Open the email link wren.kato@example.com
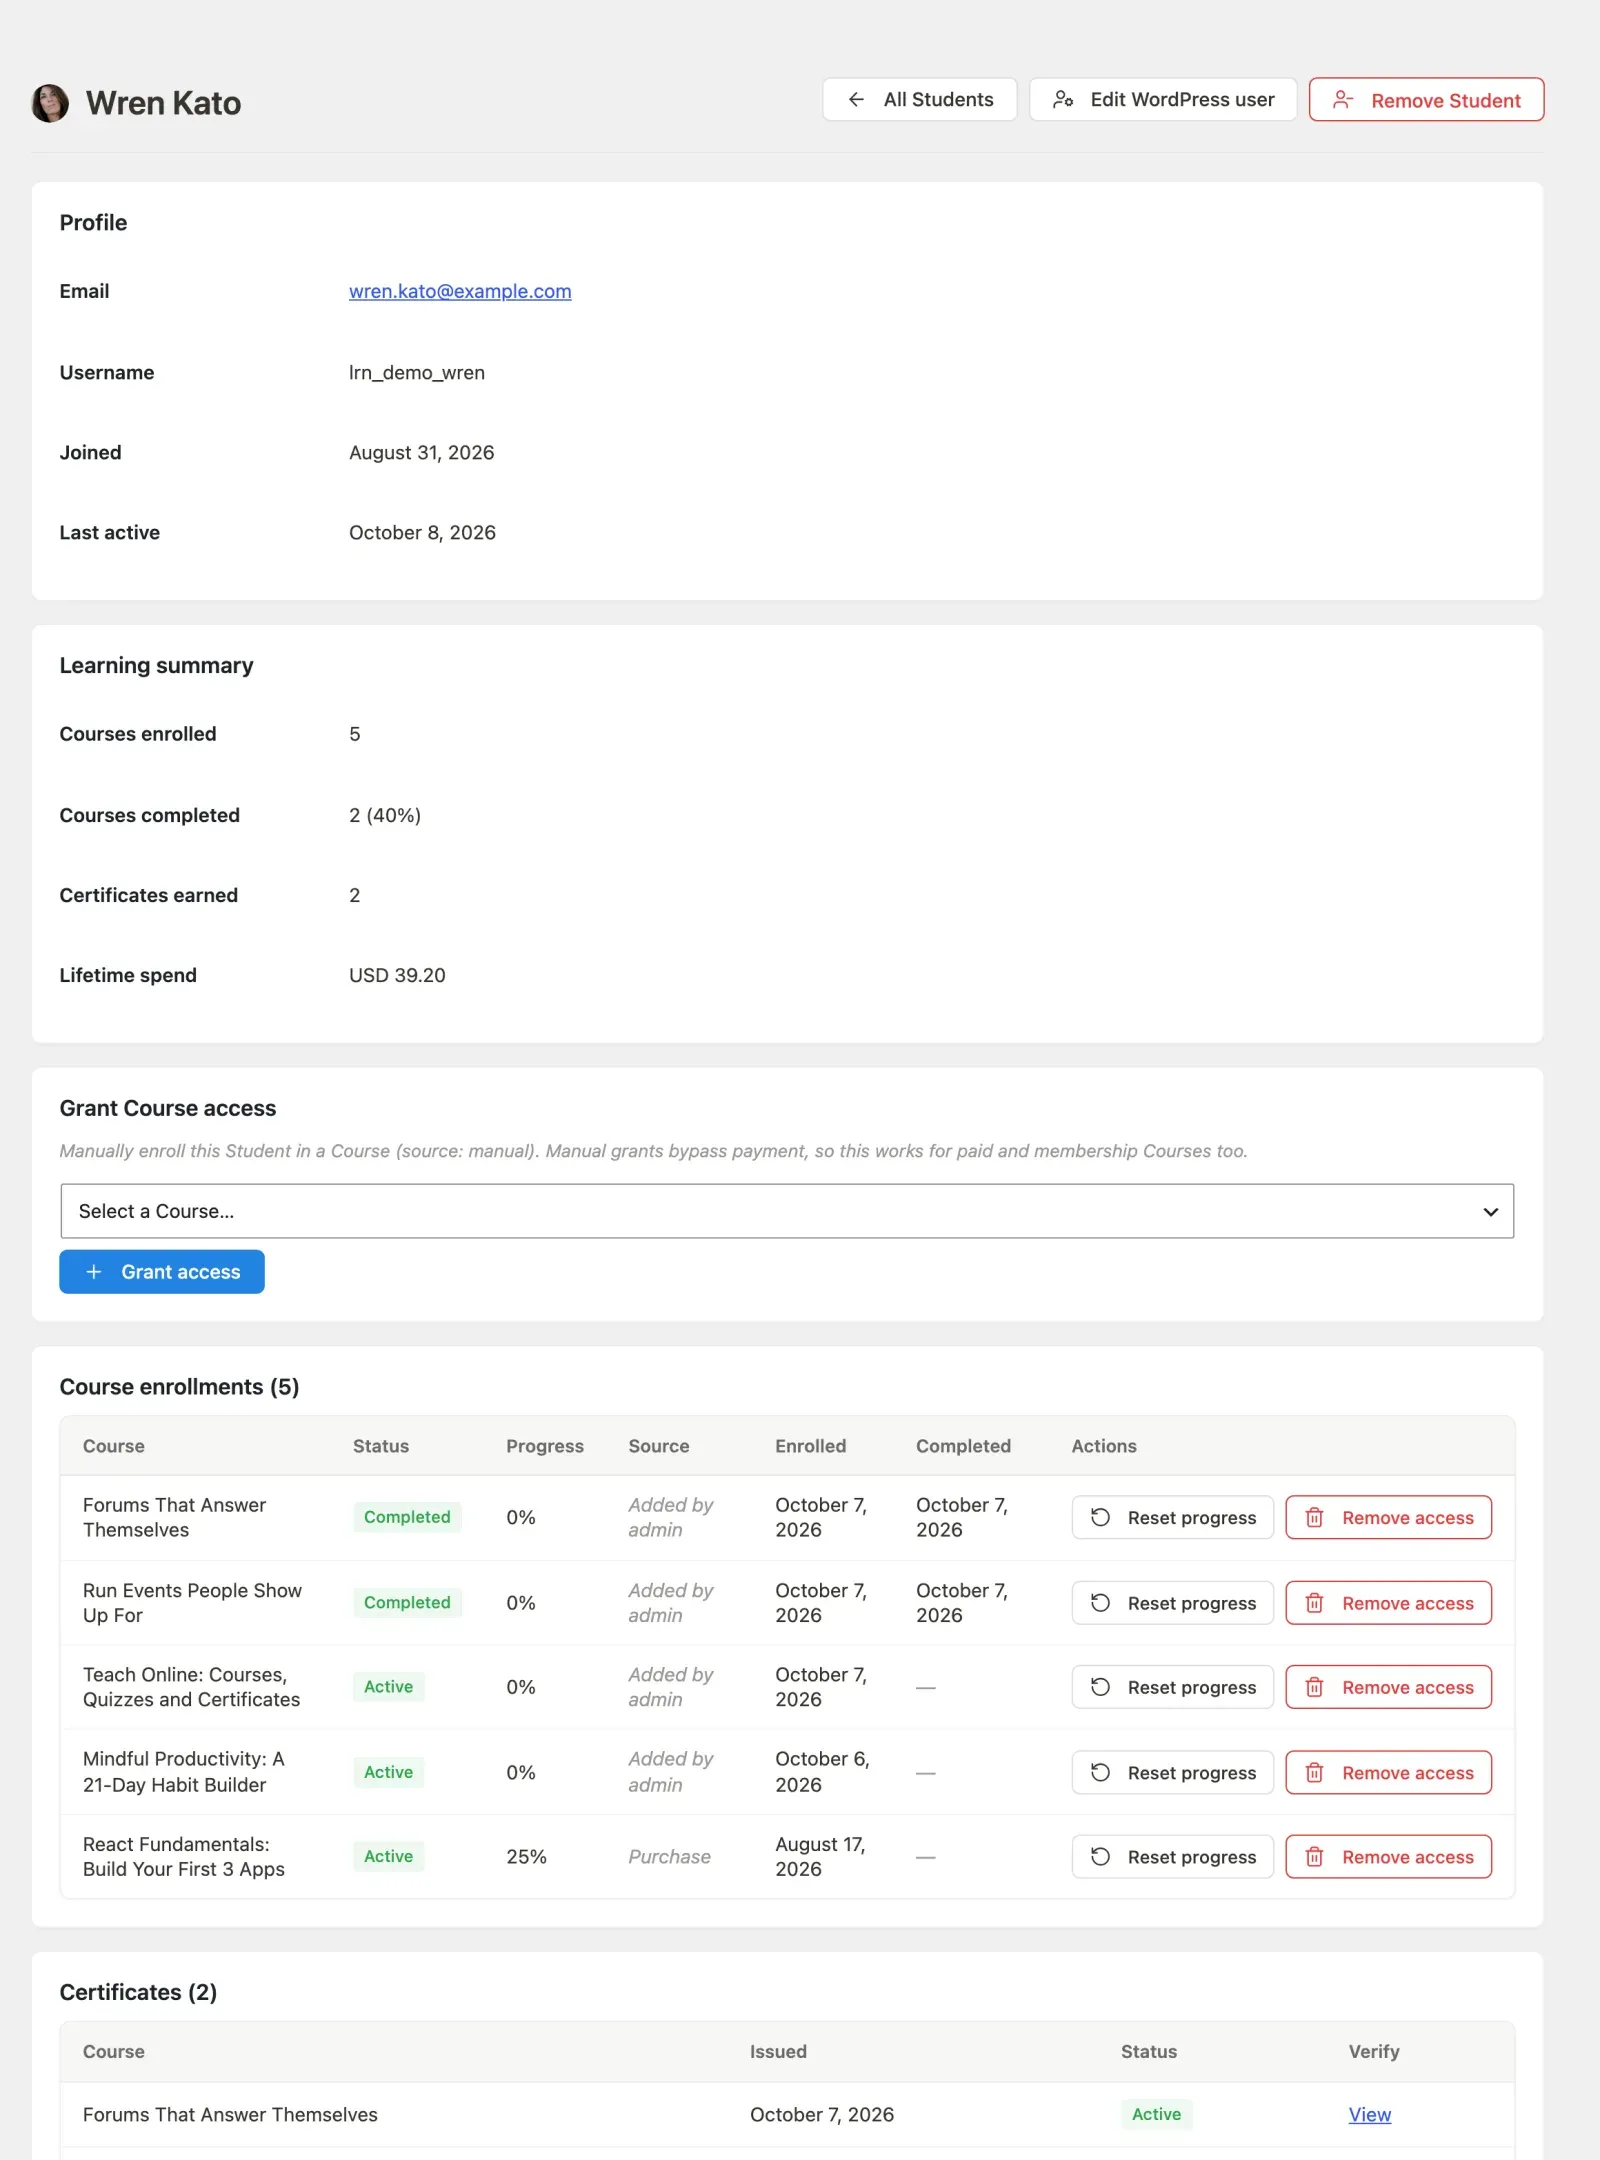The height and width of the screenshot is (2160, 1600). pyautogui.click(x=460, y=291)
